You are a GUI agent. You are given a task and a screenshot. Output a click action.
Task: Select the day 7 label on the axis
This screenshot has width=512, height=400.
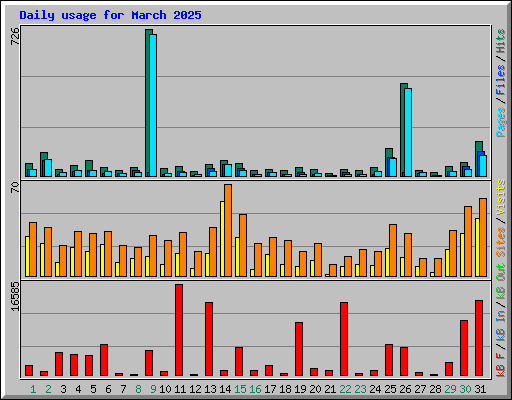[123, 389]
